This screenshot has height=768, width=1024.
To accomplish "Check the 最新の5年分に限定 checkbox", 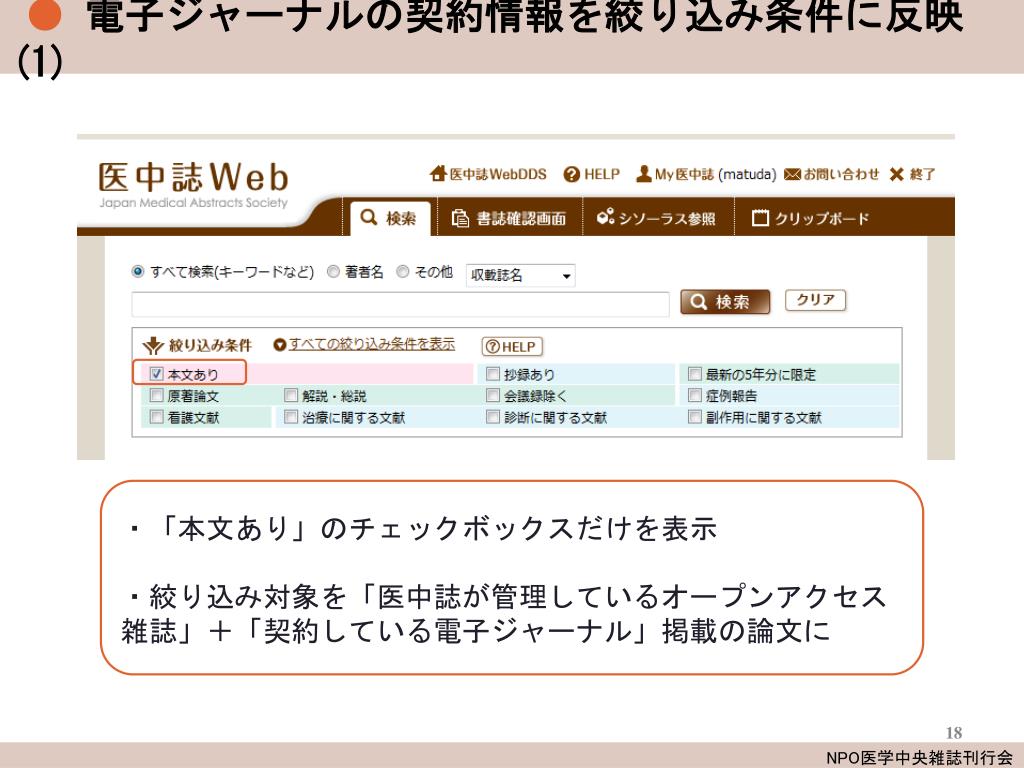I will pyautogui.click(x=695, y=374).
